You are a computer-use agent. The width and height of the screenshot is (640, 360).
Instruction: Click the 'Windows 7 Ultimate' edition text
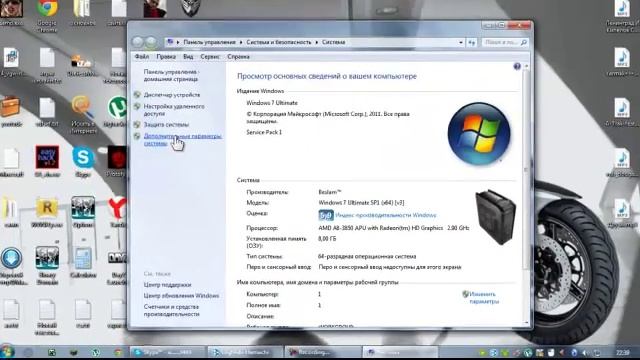(x=272, y=103)
